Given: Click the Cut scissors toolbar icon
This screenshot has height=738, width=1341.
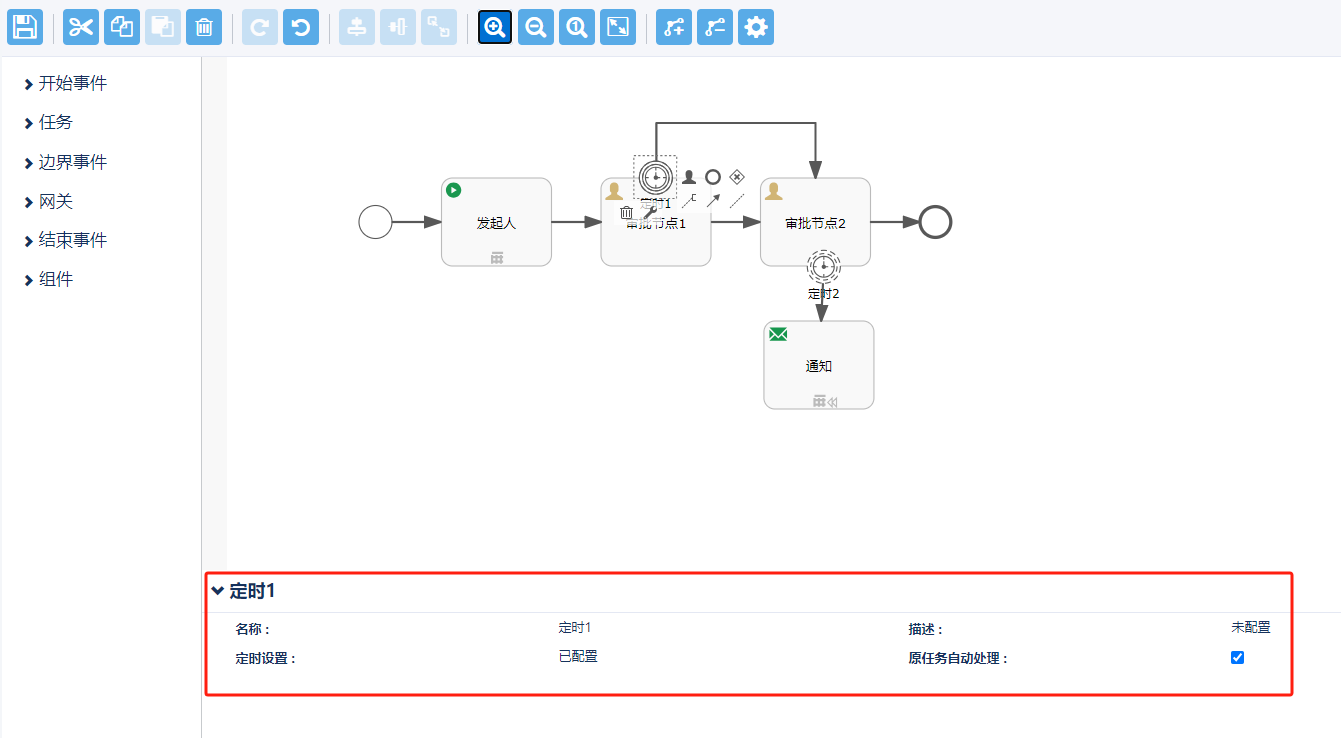Looking at the screenshot, I should pos(81,27).
